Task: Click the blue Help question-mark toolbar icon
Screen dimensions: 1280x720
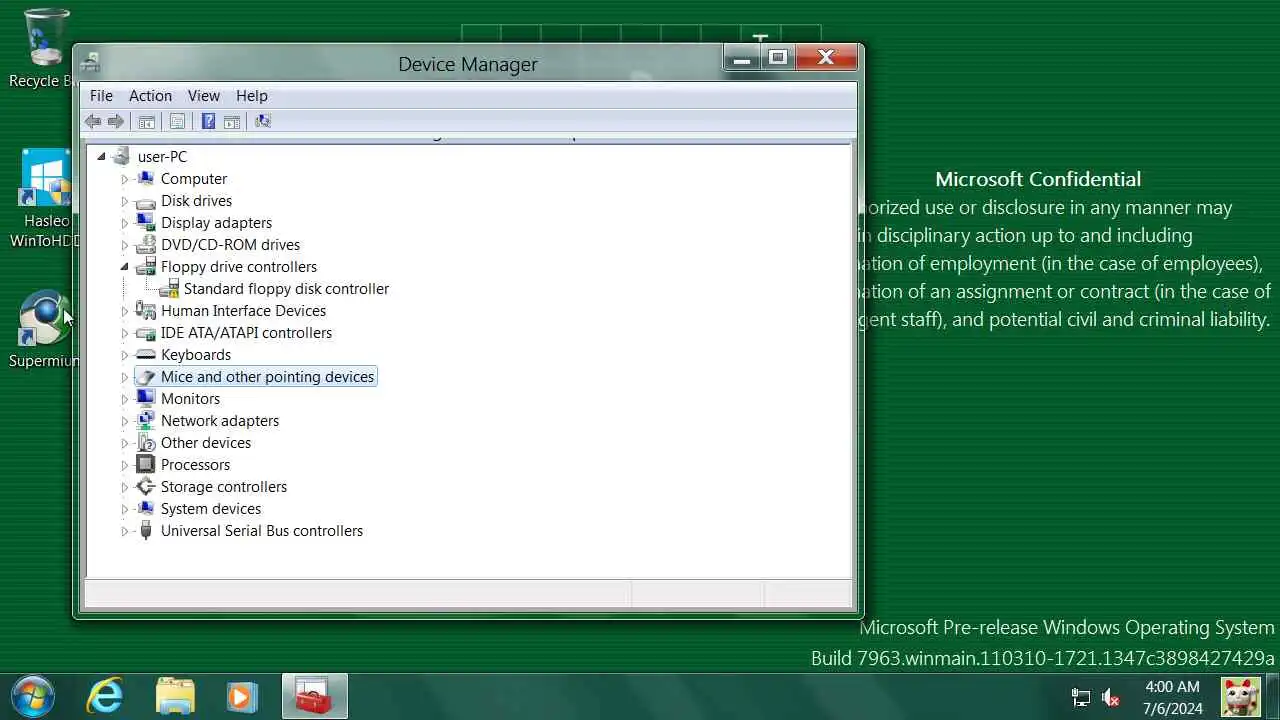Action: point(208,121)
